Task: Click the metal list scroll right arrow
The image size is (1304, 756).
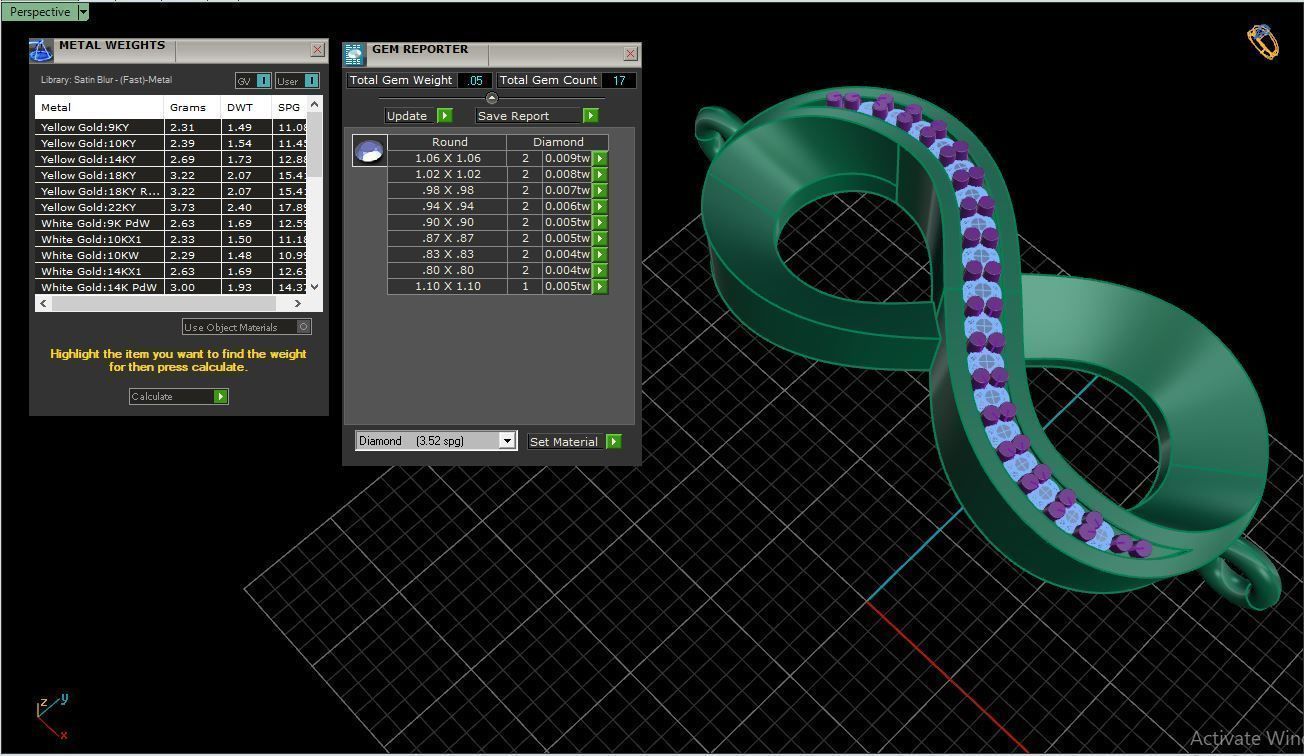Action: tap(297, 303)
